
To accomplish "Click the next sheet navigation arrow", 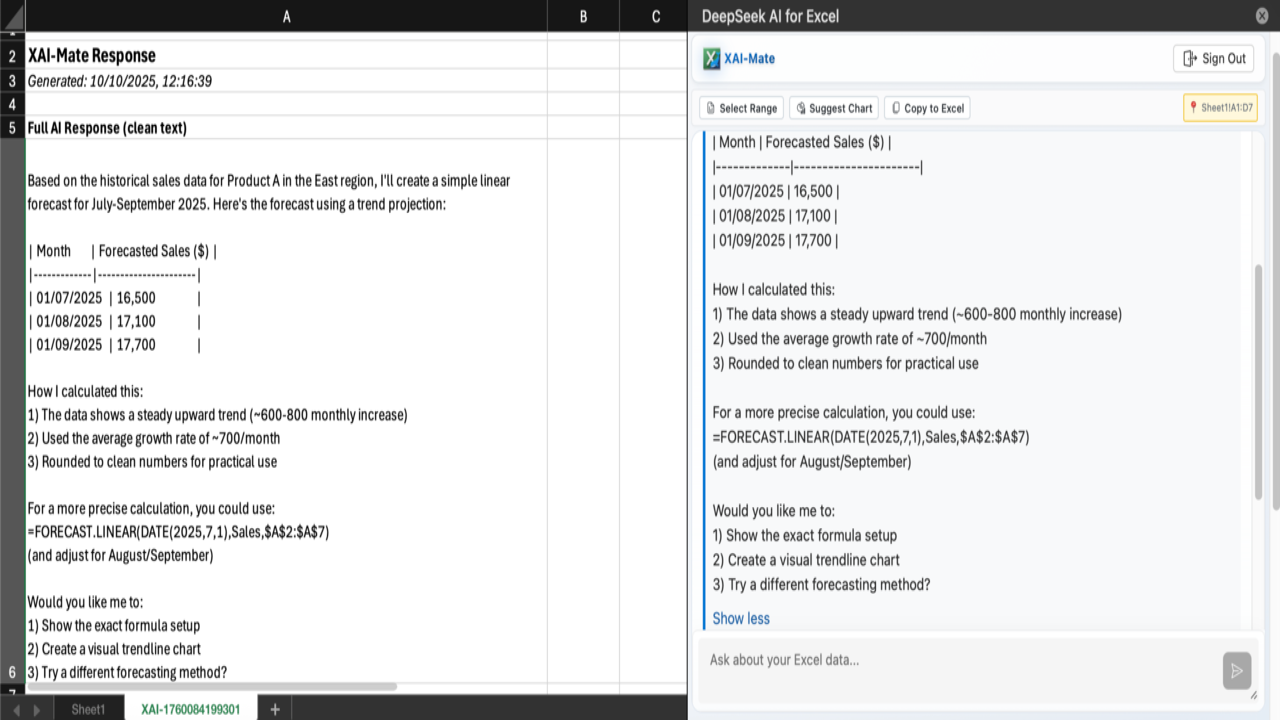I will (x=38, y=710).
